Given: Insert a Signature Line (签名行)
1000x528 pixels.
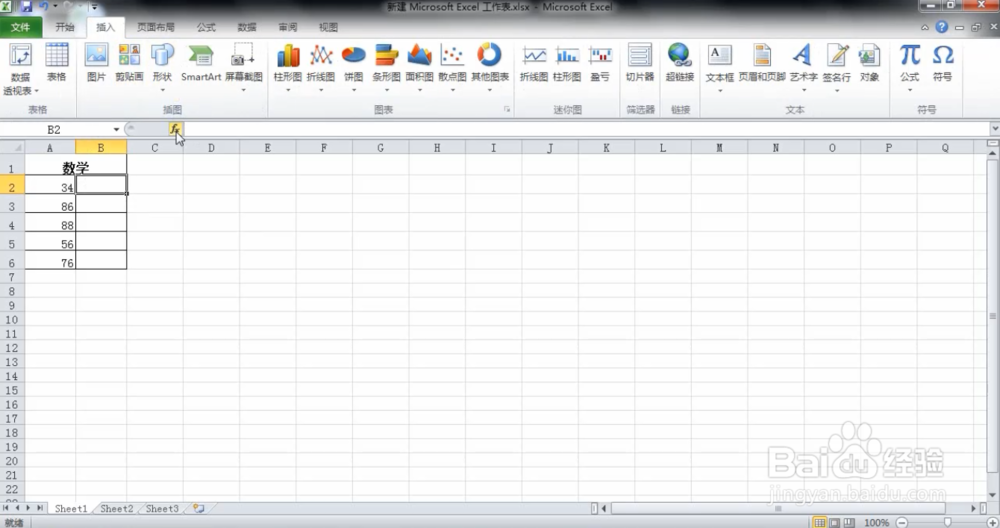Looking at the screenshot, I should (x=837, y=66).
